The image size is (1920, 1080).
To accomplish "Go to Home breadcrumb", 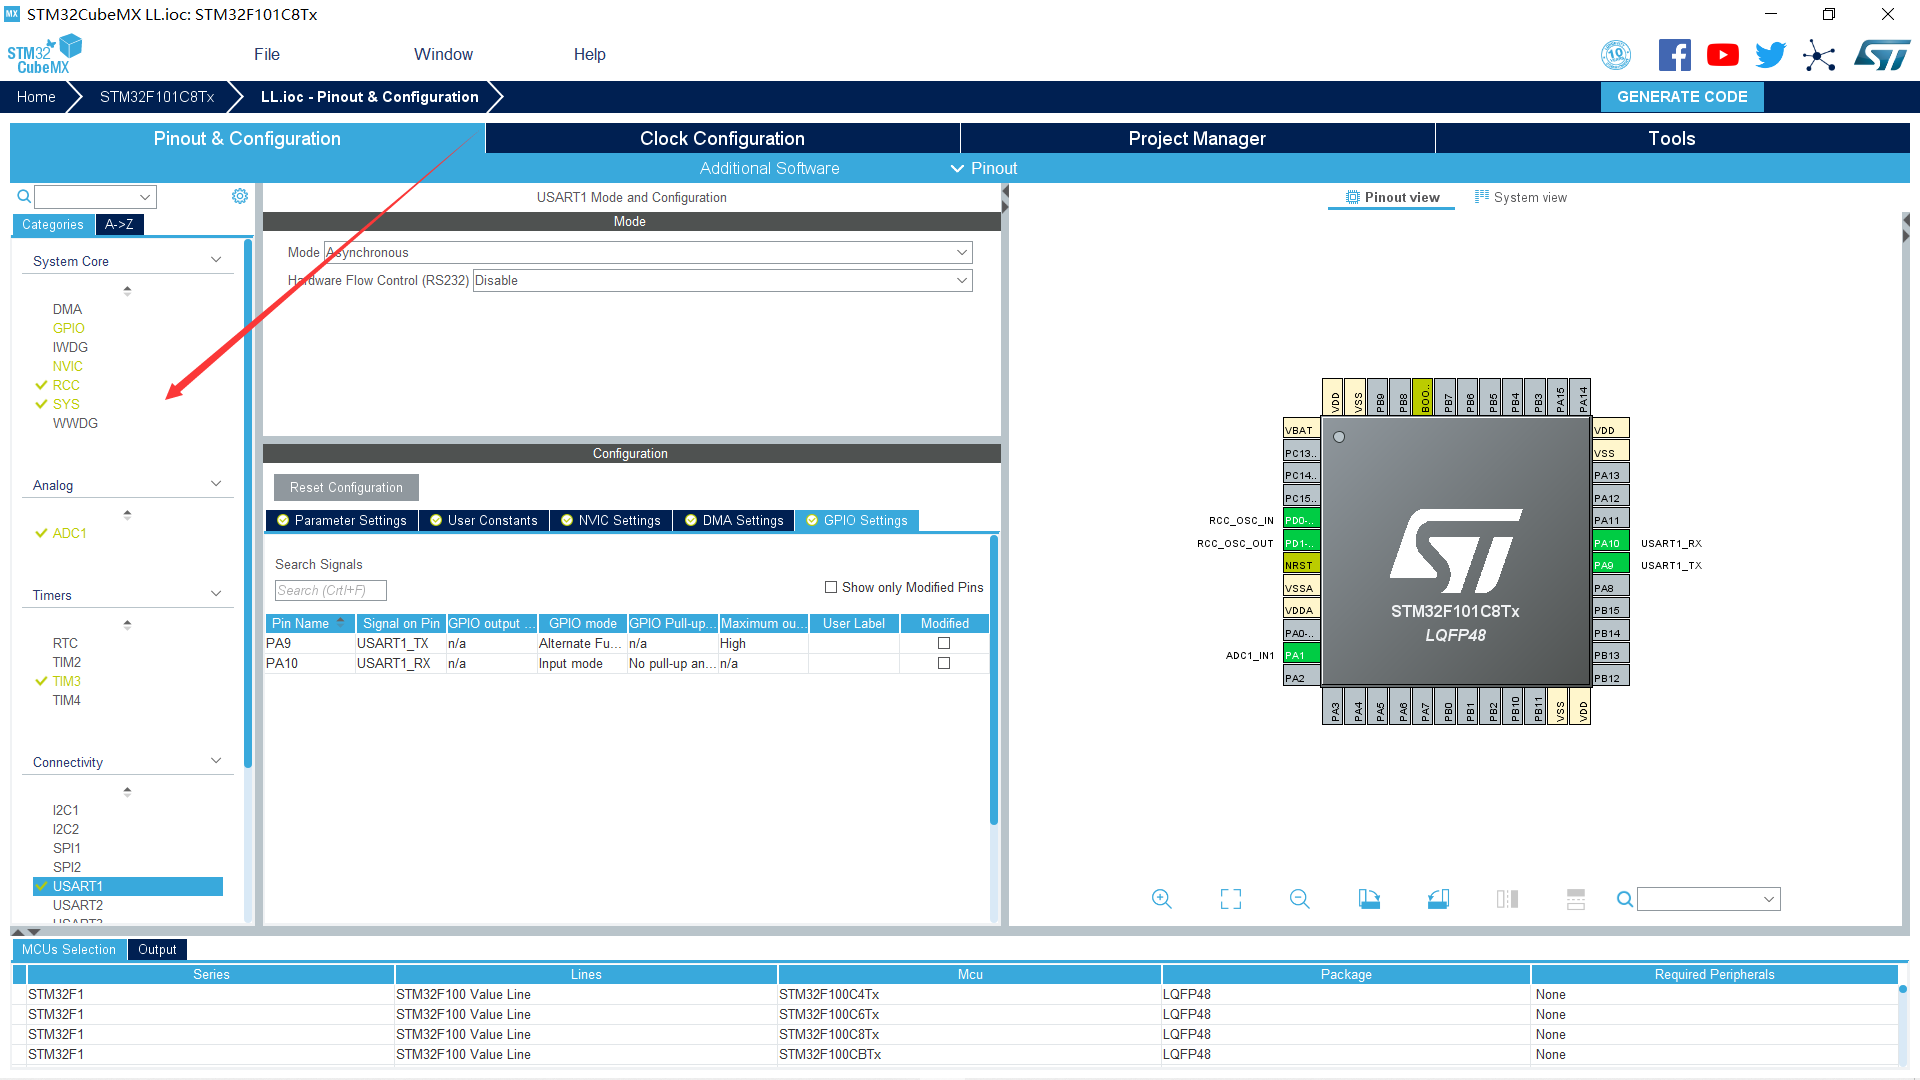I will pyautogui.click(x=36, y=97).
